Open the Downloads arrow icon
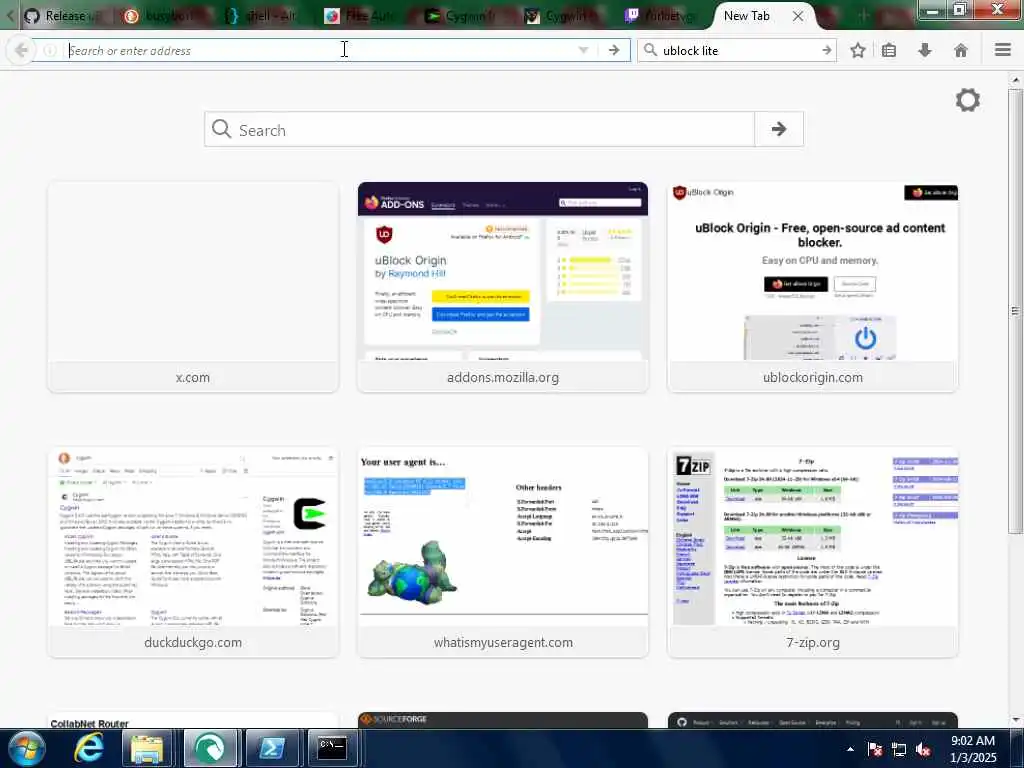 pyautogui.click(x=925, y=50)
